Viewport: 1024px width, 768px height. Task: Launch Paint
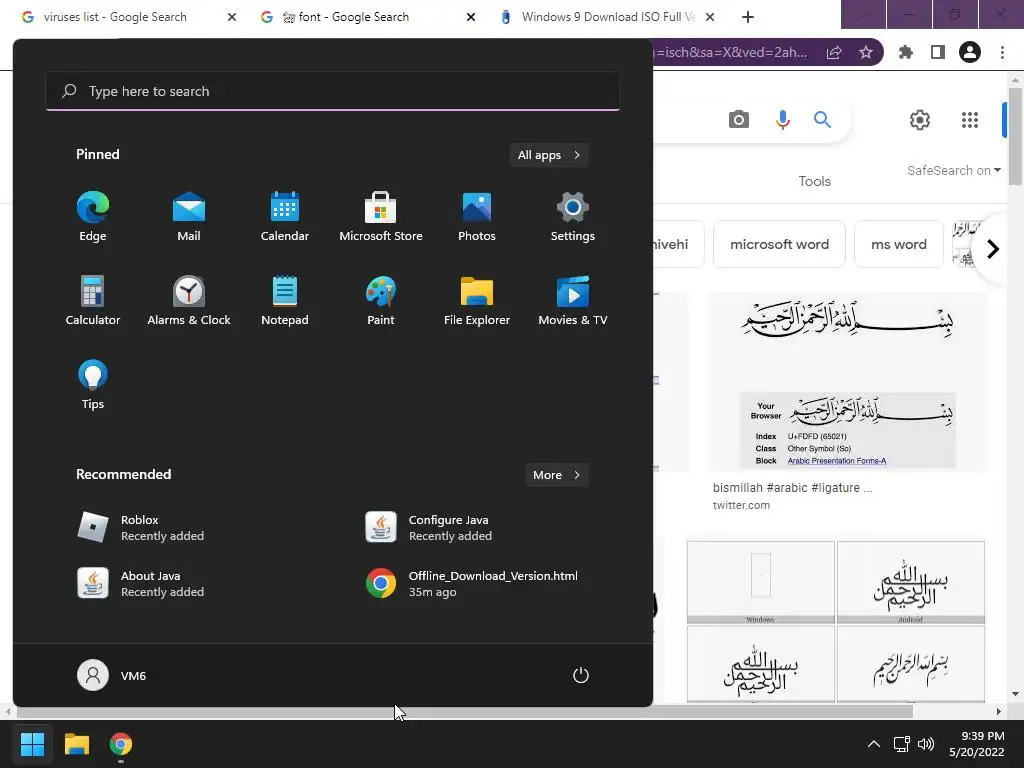pos(381,300)
